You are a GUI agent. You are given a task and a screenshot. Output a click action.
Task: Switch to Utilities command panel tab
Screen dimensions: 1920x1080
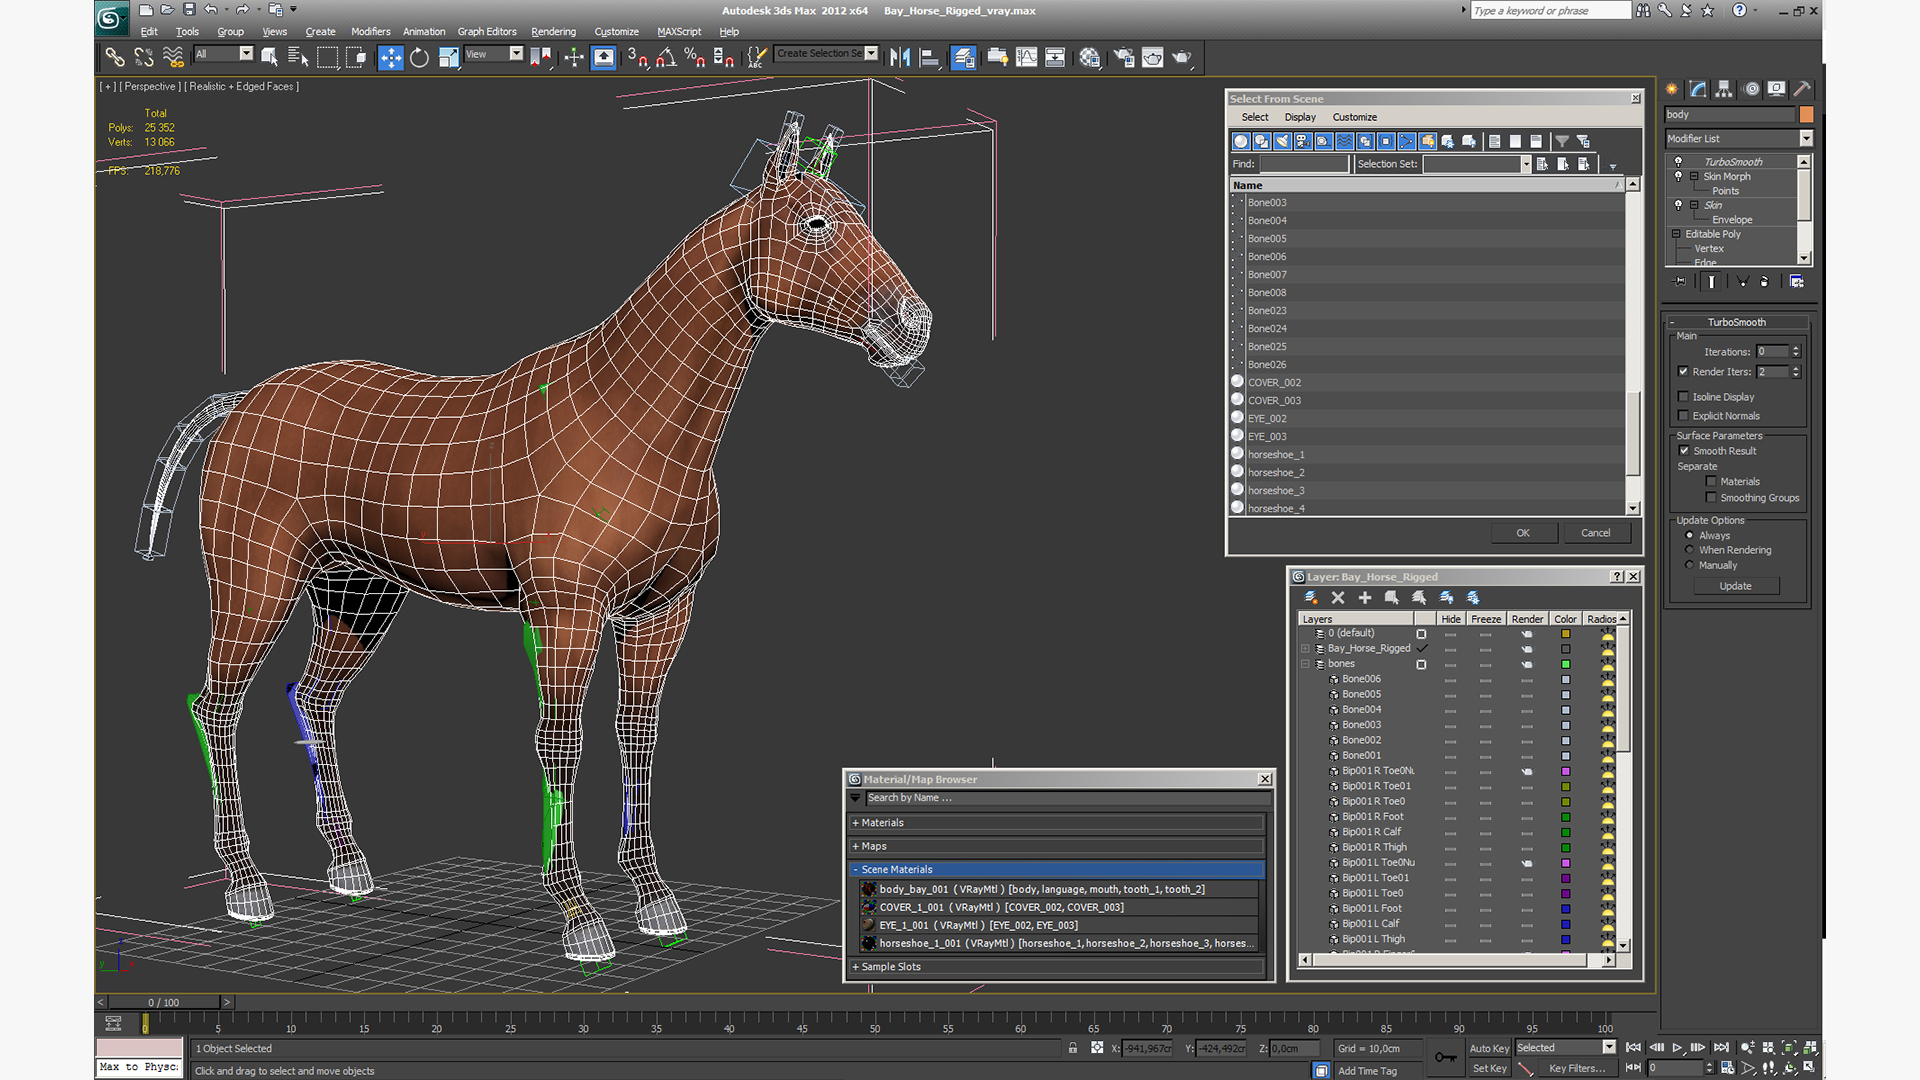(1802, 89)
